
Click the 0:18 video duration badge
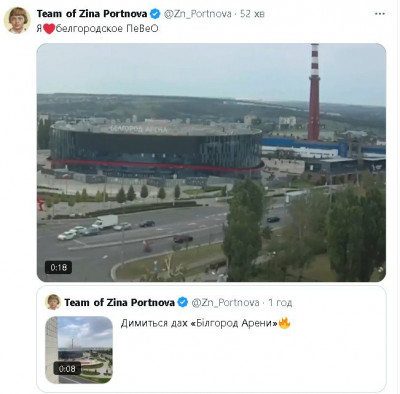[x=58, y=267]
